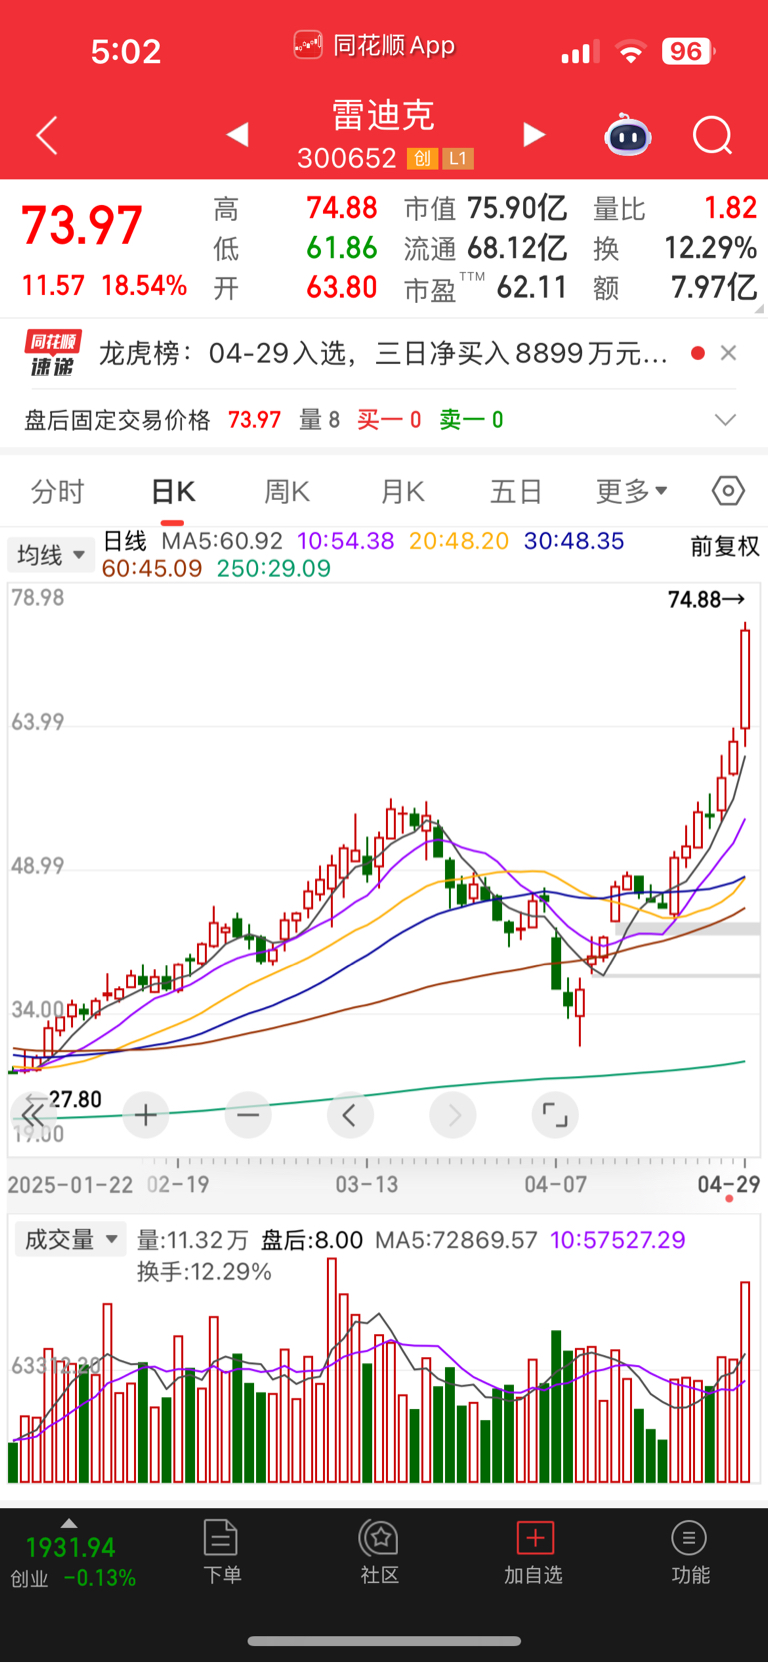
Task: Switch to the 月K chart tab
Action: (x=403, y=491)
